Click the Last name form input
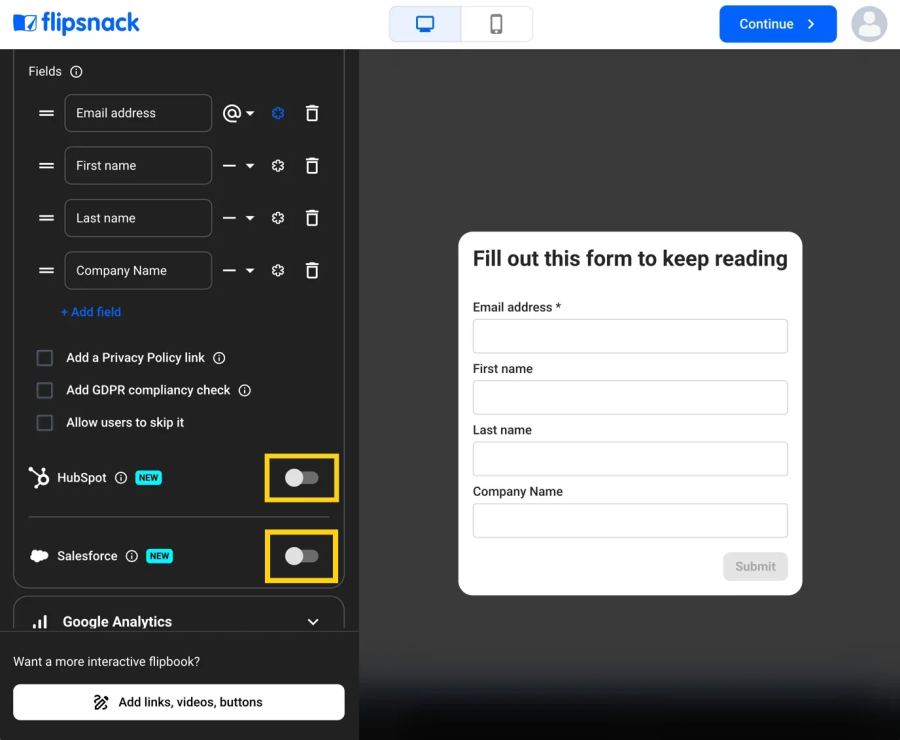900x740 pixels. click(629, 458)
